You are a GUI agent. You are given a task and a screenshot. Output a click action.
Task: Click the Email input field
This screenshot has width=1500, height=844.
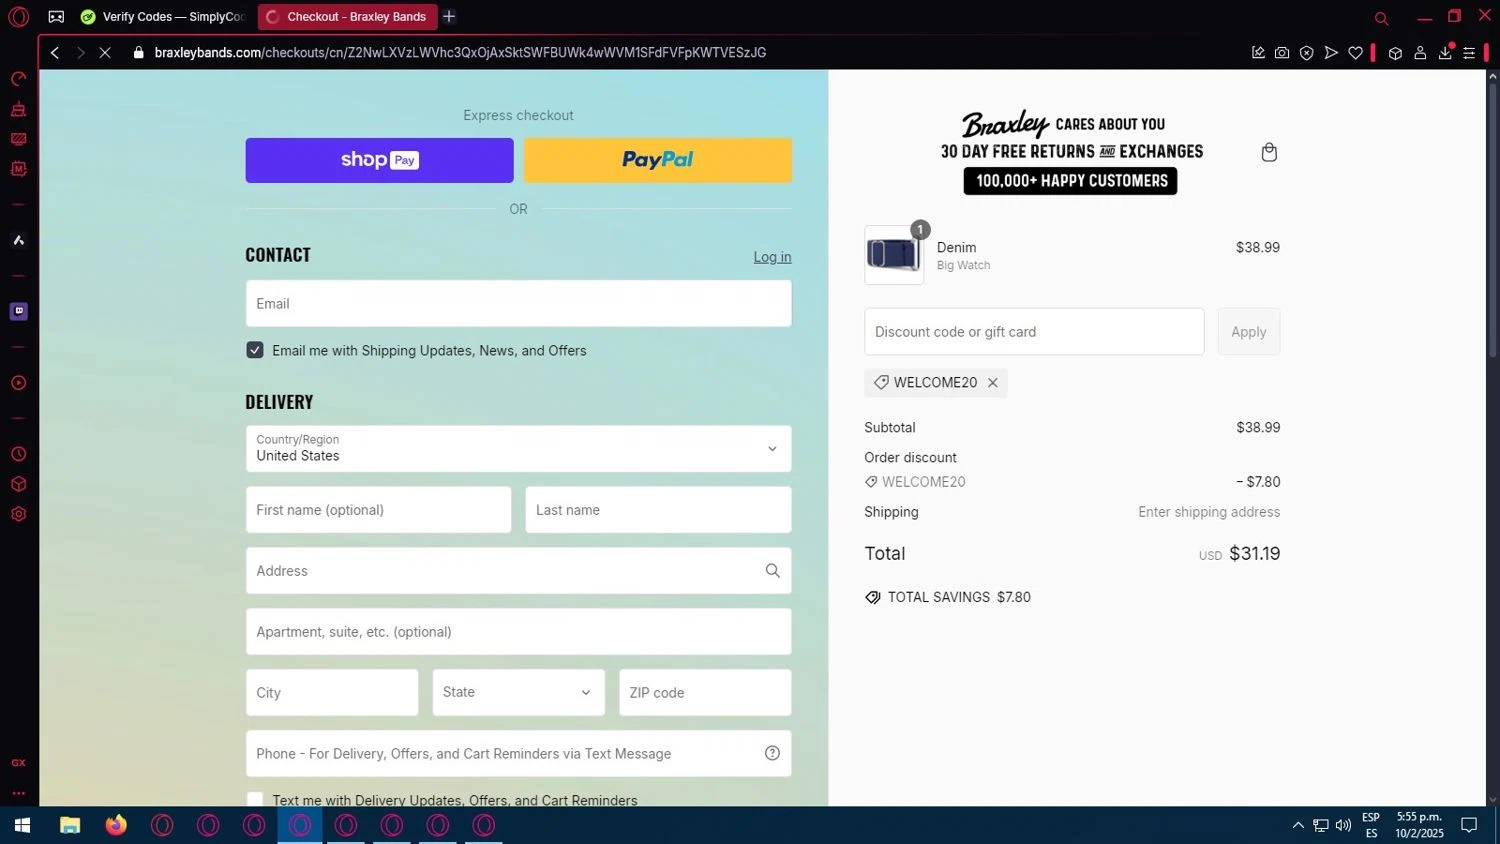coord(518,303)
